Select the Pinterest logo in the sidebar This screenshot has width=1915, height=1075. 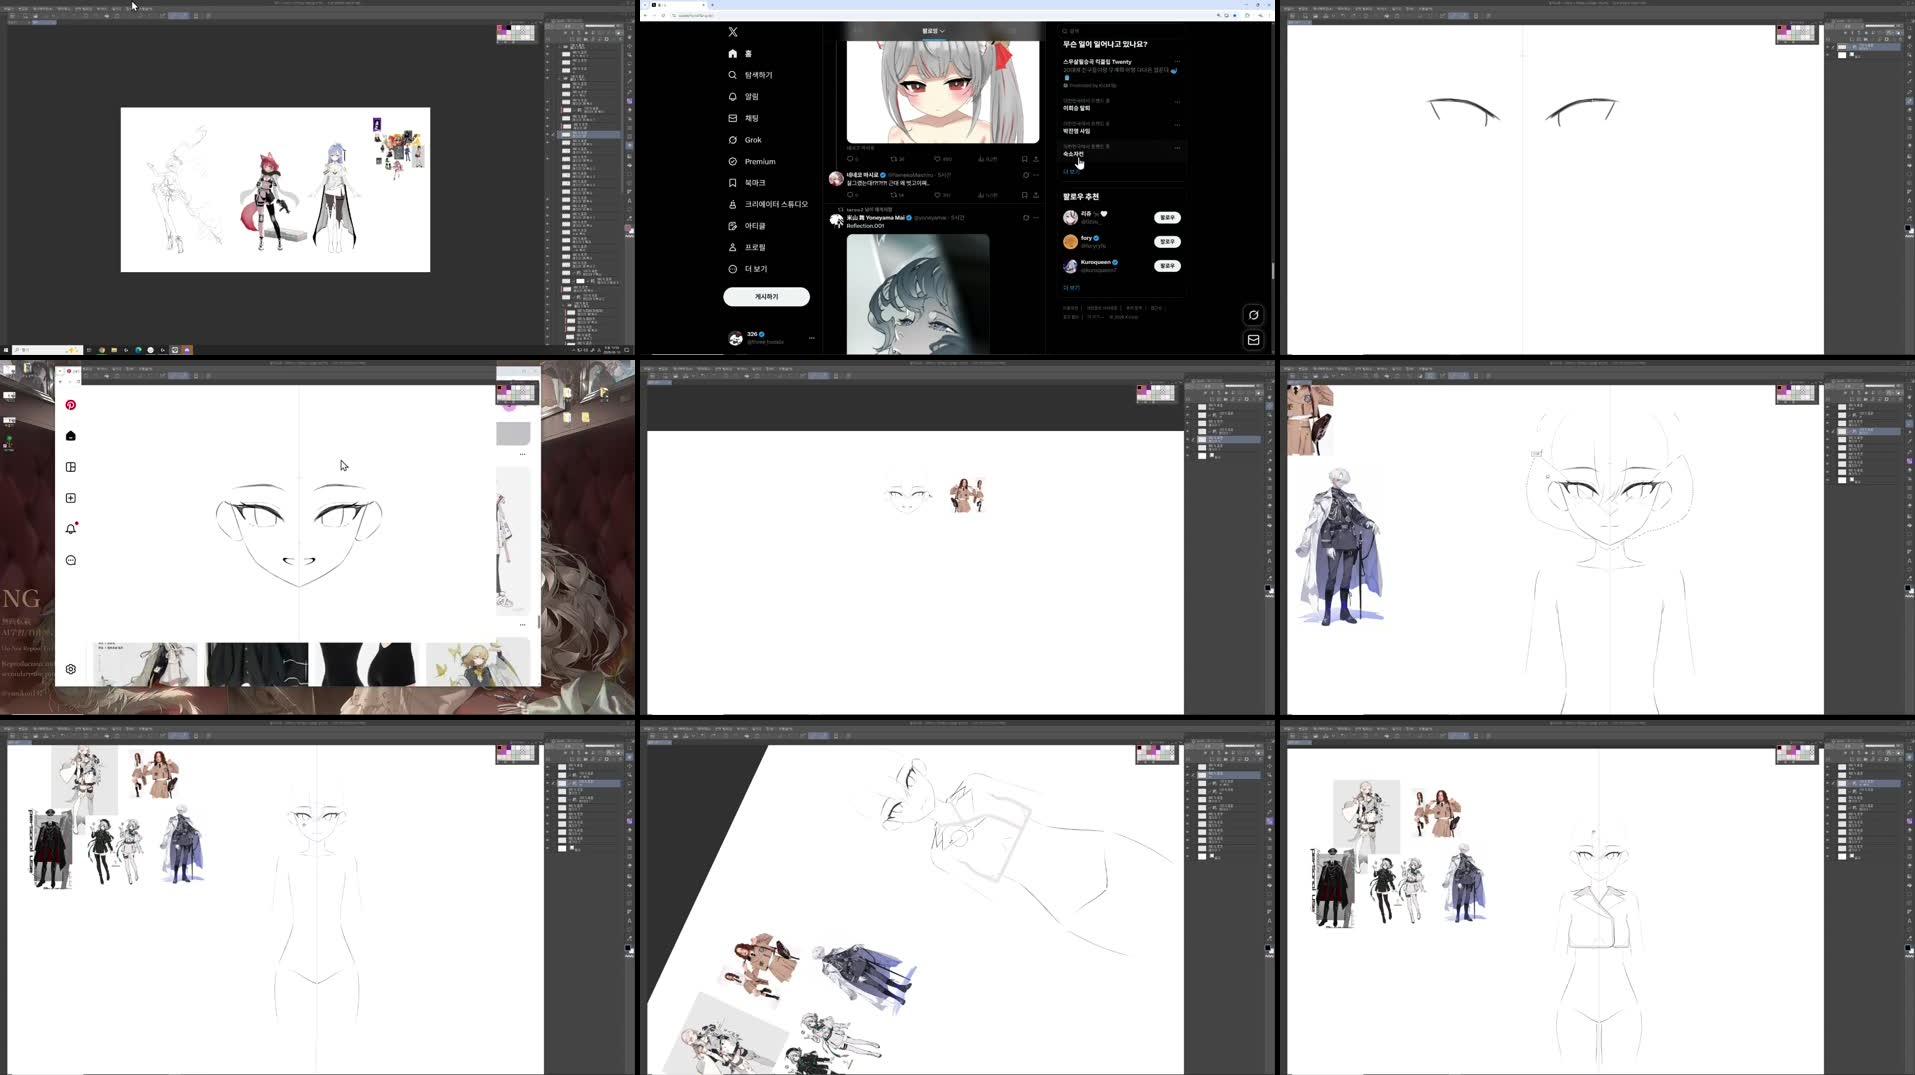click(69, 405)
